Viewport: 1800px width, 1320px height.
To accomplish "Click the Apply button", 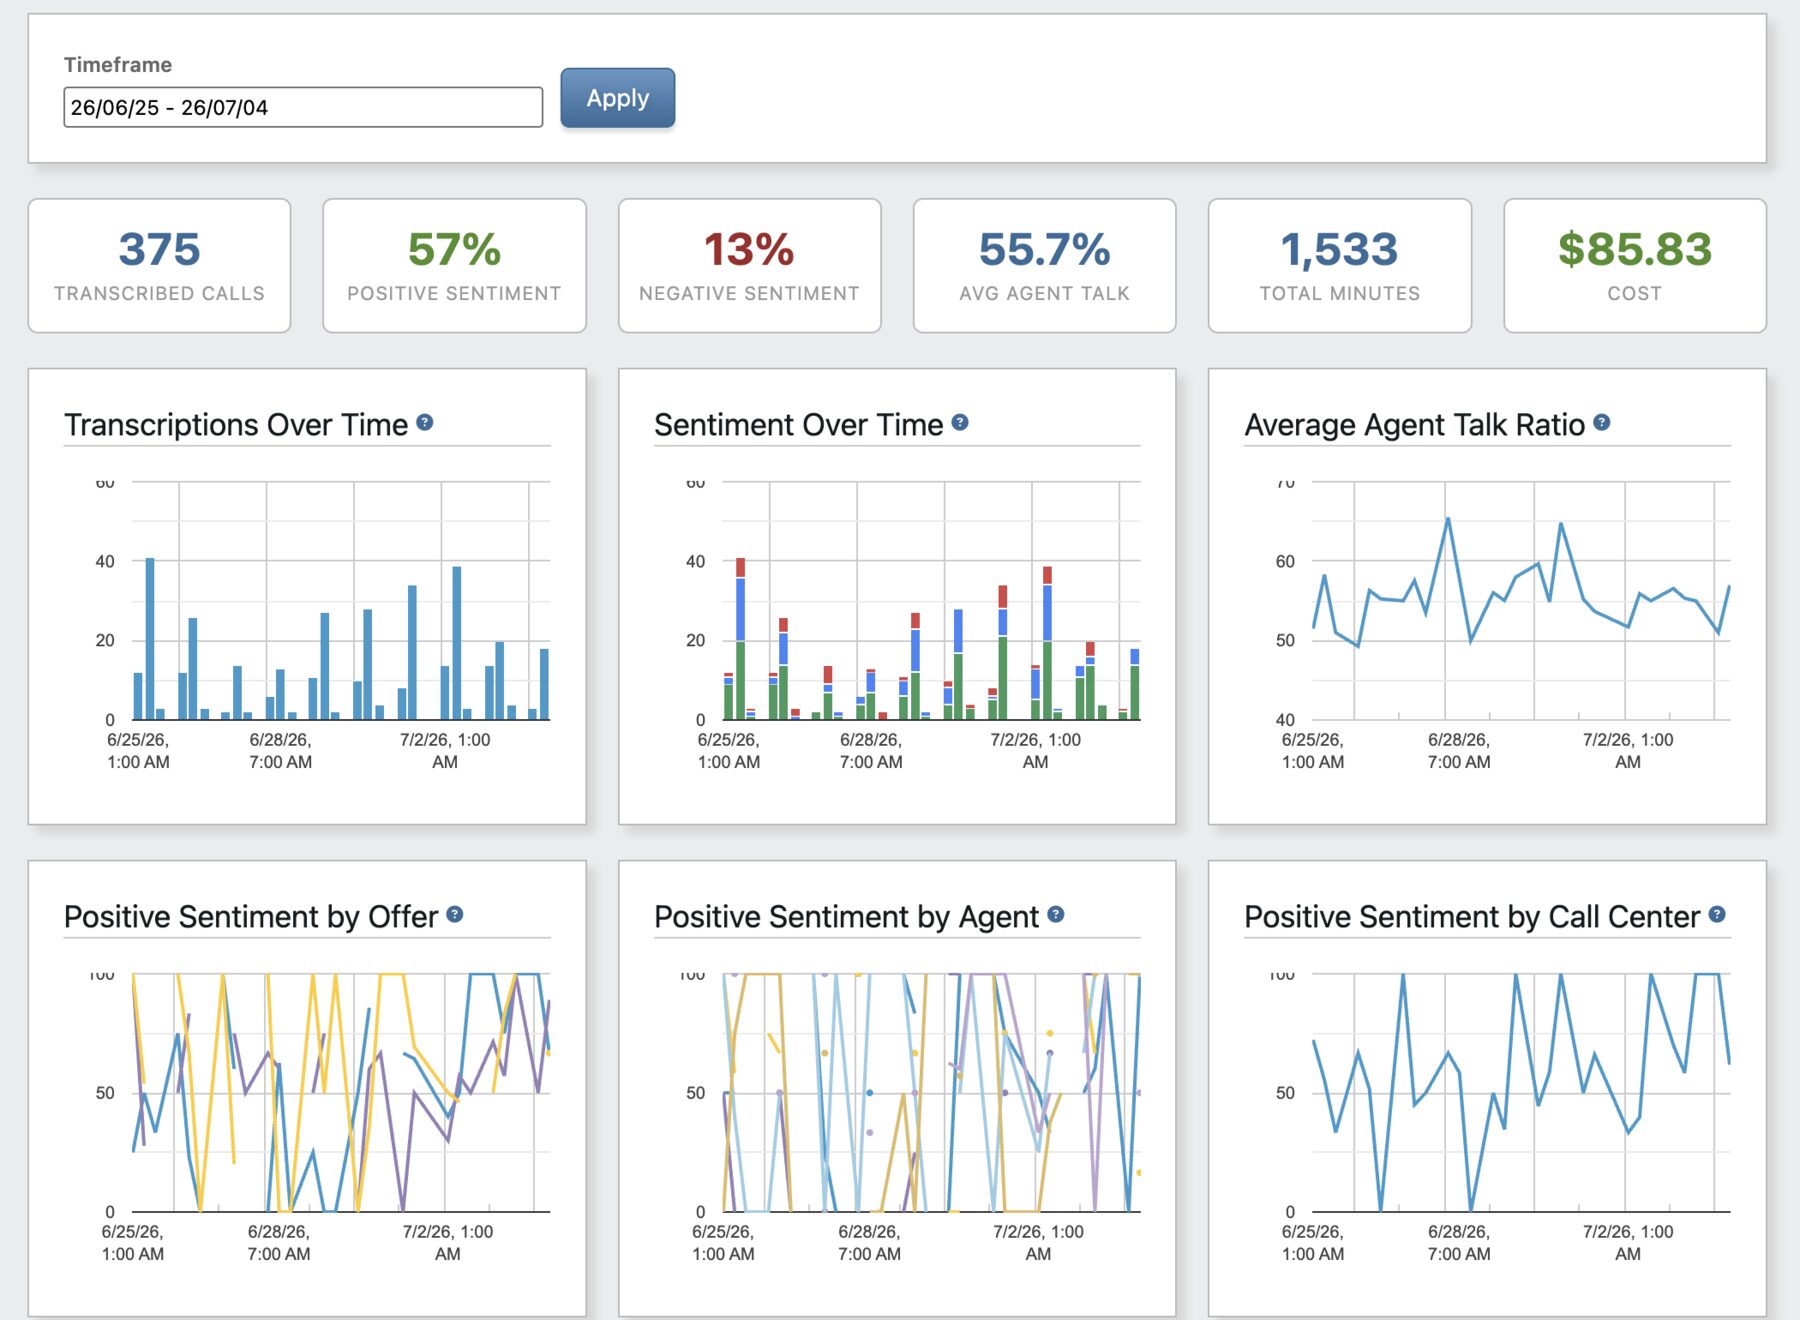I will coord(617,98).
